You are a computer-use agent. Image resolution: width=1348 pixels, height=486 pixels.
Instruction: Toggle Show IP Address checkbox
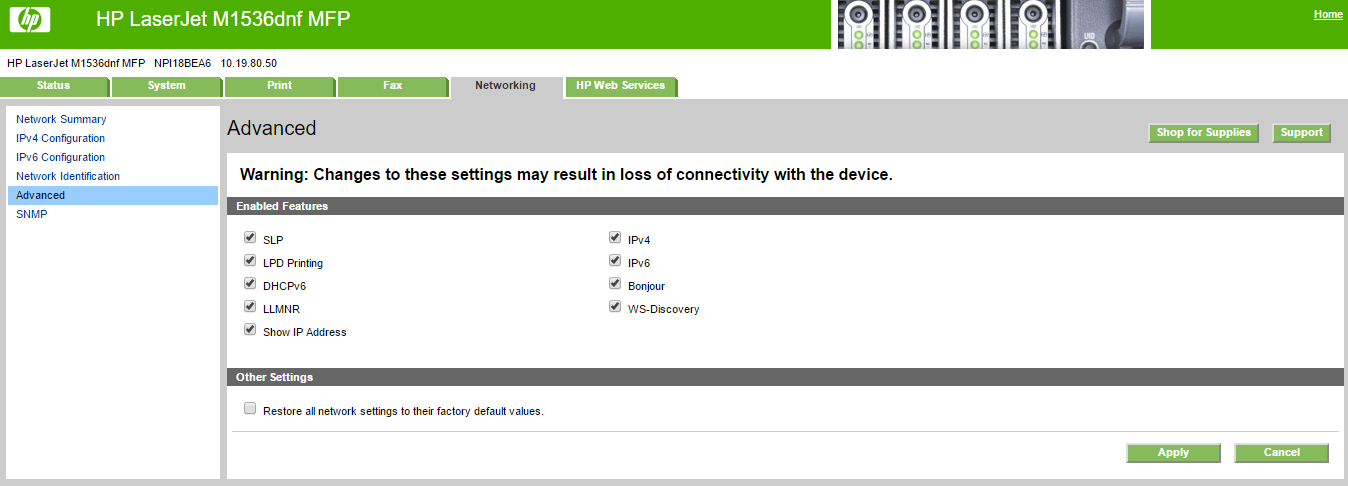(250, 330)
